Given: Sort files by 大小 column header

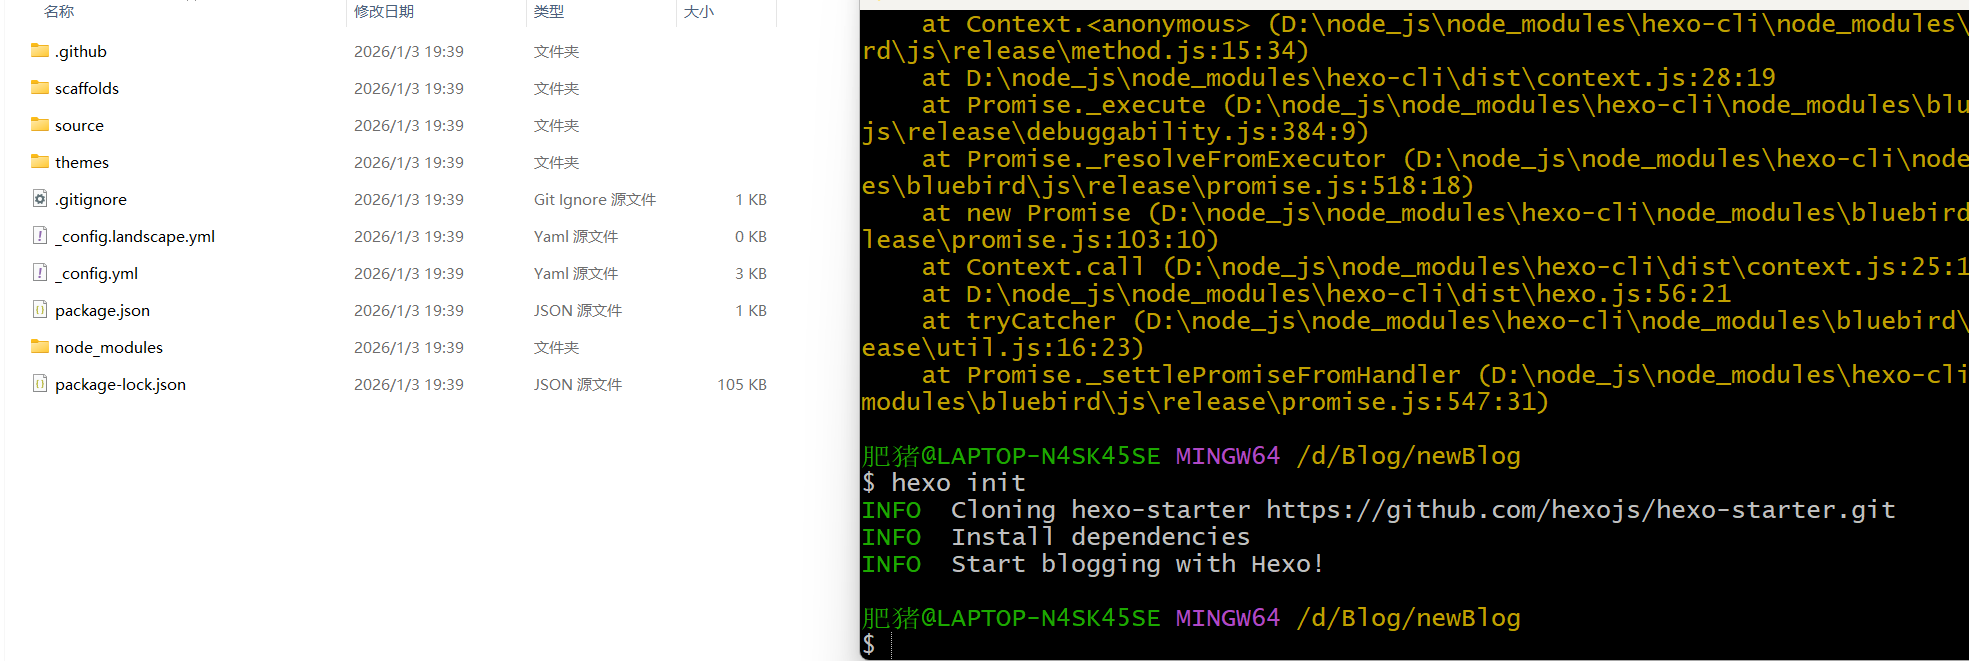Looking at the screenshot, I should (x=699, y=11).
